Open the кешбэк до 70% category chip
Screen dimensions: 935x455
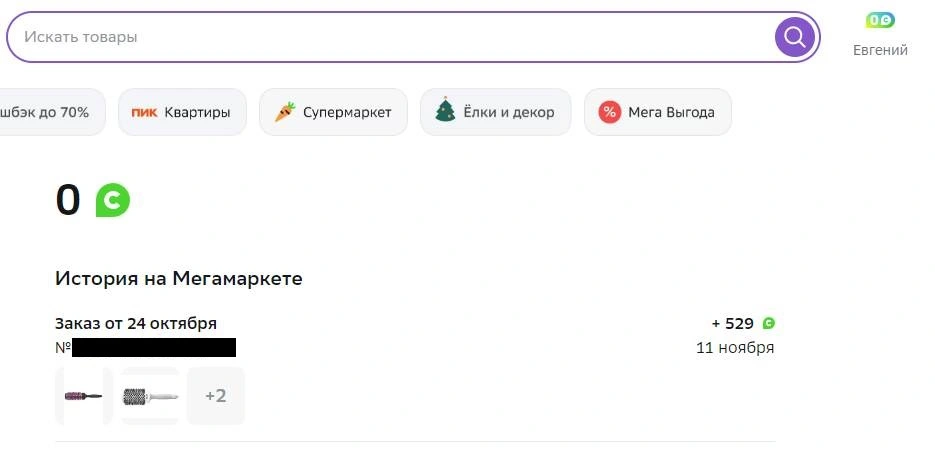[x=52, y=112]
